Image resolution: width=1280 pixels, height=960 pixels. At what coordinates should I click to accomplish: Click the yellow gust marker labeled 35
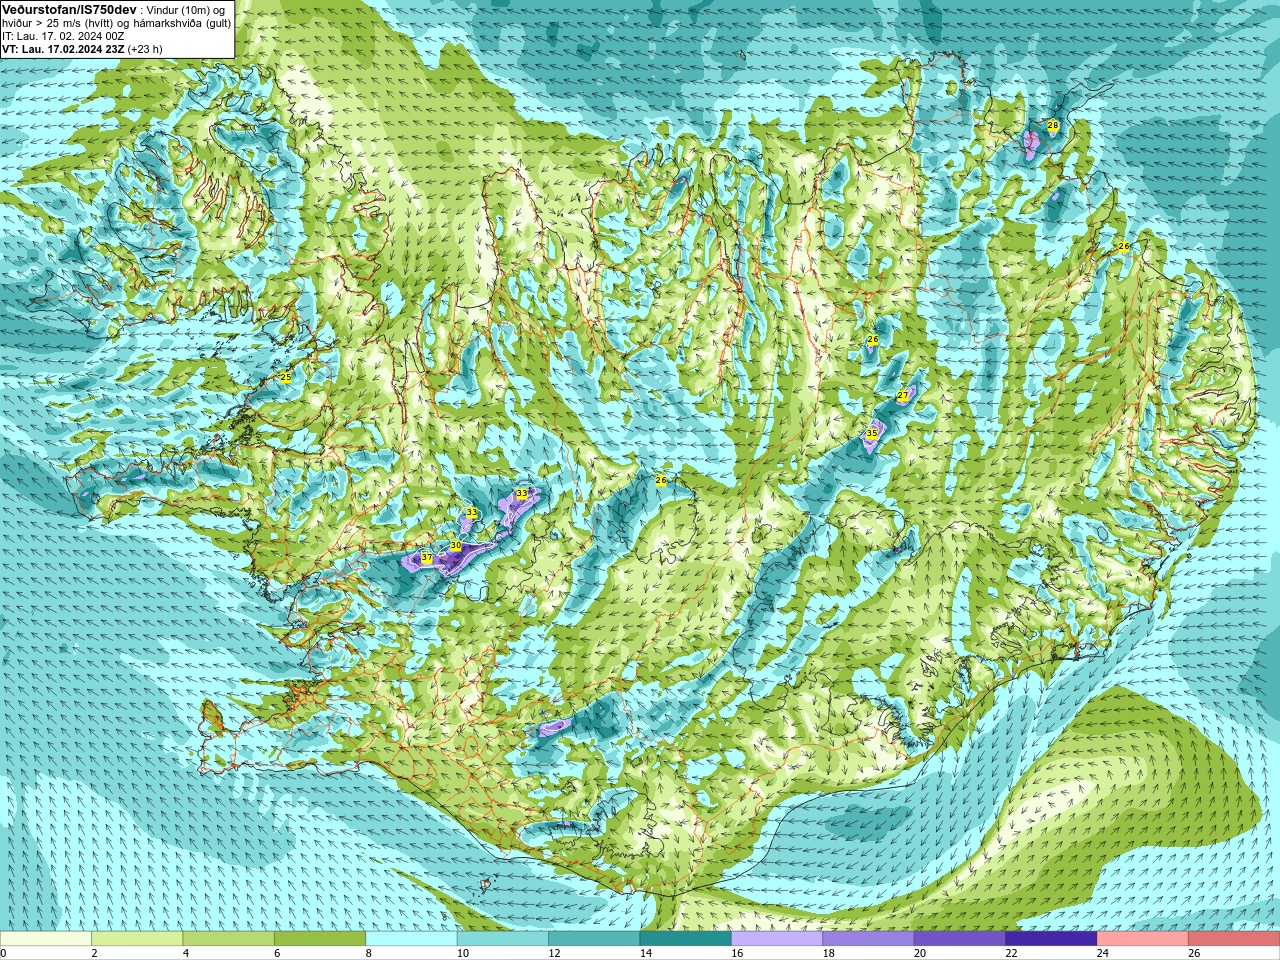pyautogui.click(x=872, y=433)
